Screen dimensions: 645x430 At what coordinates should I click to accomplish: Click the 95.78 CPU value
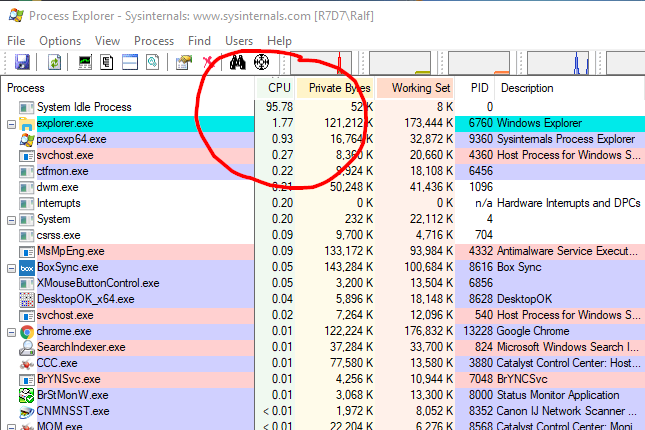click(279, 107)
